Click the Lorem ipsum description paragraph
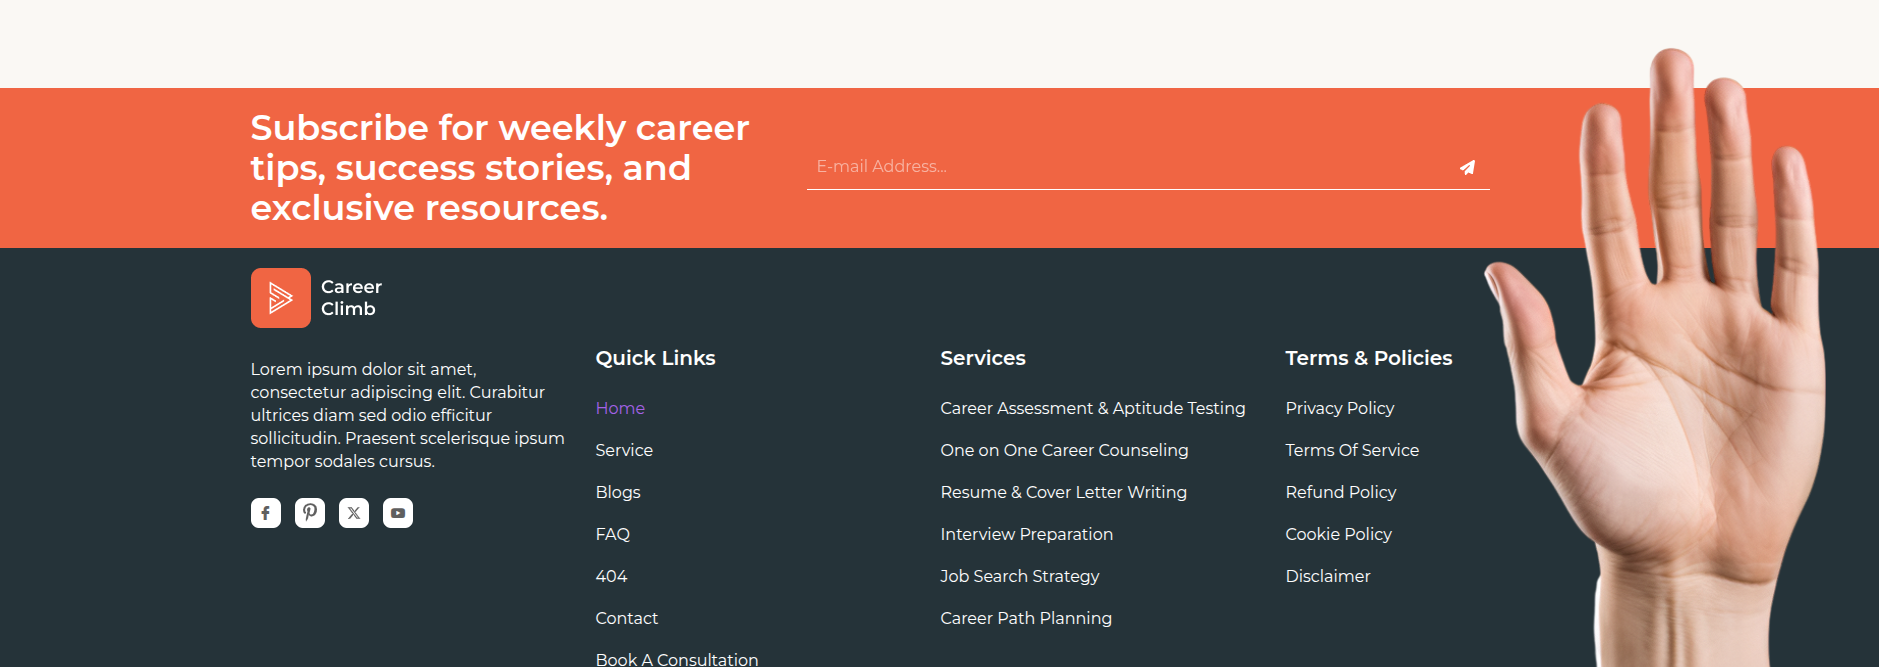The height and width of the screenshot is (667, 1879). pos(408,415)
